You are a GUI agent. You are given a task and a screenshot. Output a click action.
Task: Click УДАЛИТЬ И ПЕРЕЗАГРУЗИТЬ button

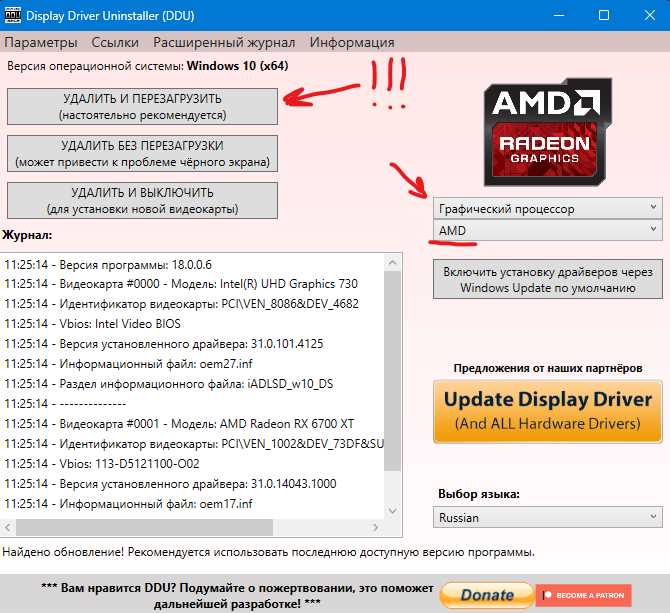pyautogui.click(x=142, y=107)
